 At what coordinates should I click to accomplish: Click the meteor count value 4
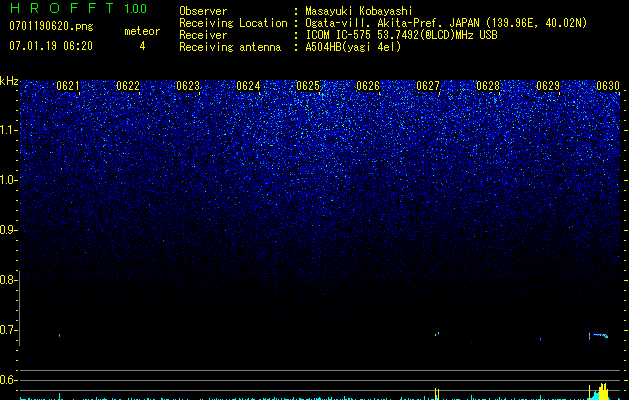(x=142, y=46)
